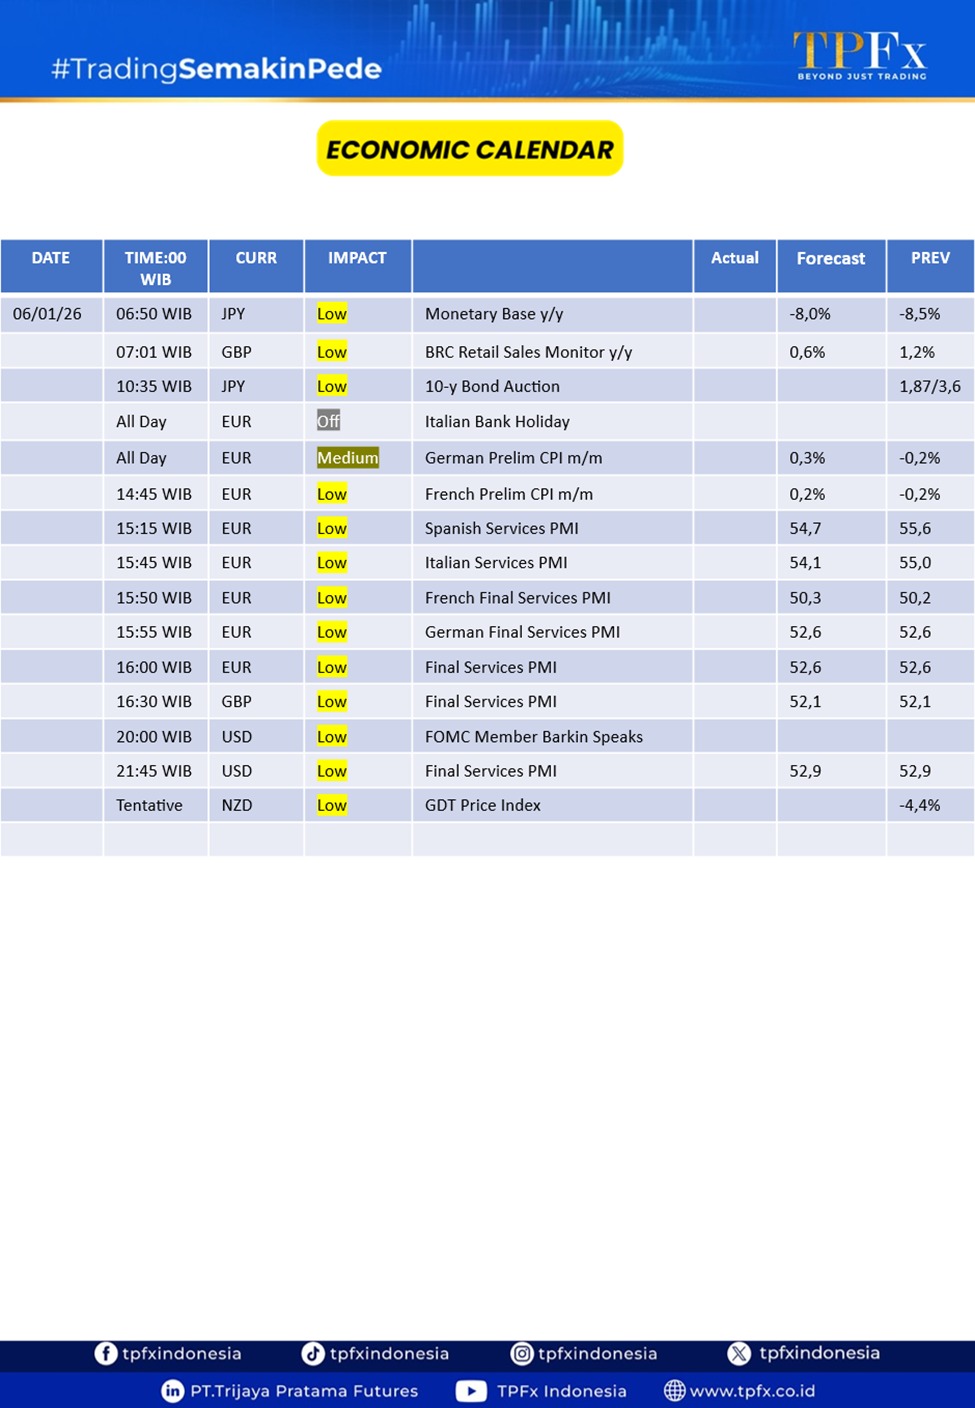Click the Economic Calendar yellow title badge
Viewport: 975px width, 1408px height.
470,149
